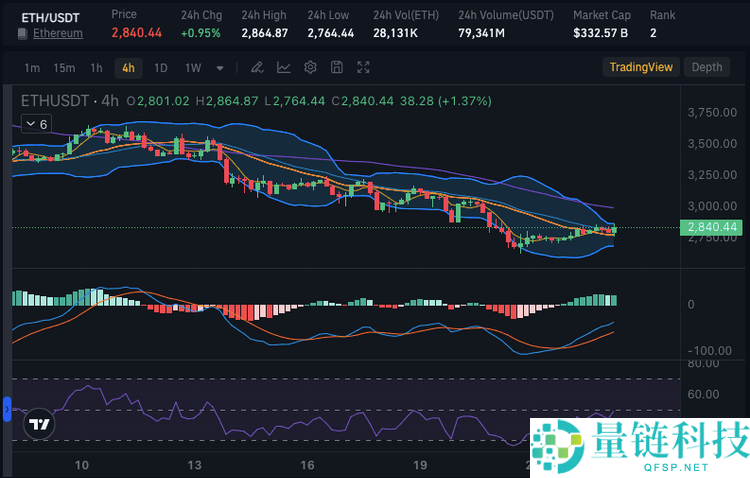
Task: Click the Ethereum coin icon
Action: click(22, 34)
